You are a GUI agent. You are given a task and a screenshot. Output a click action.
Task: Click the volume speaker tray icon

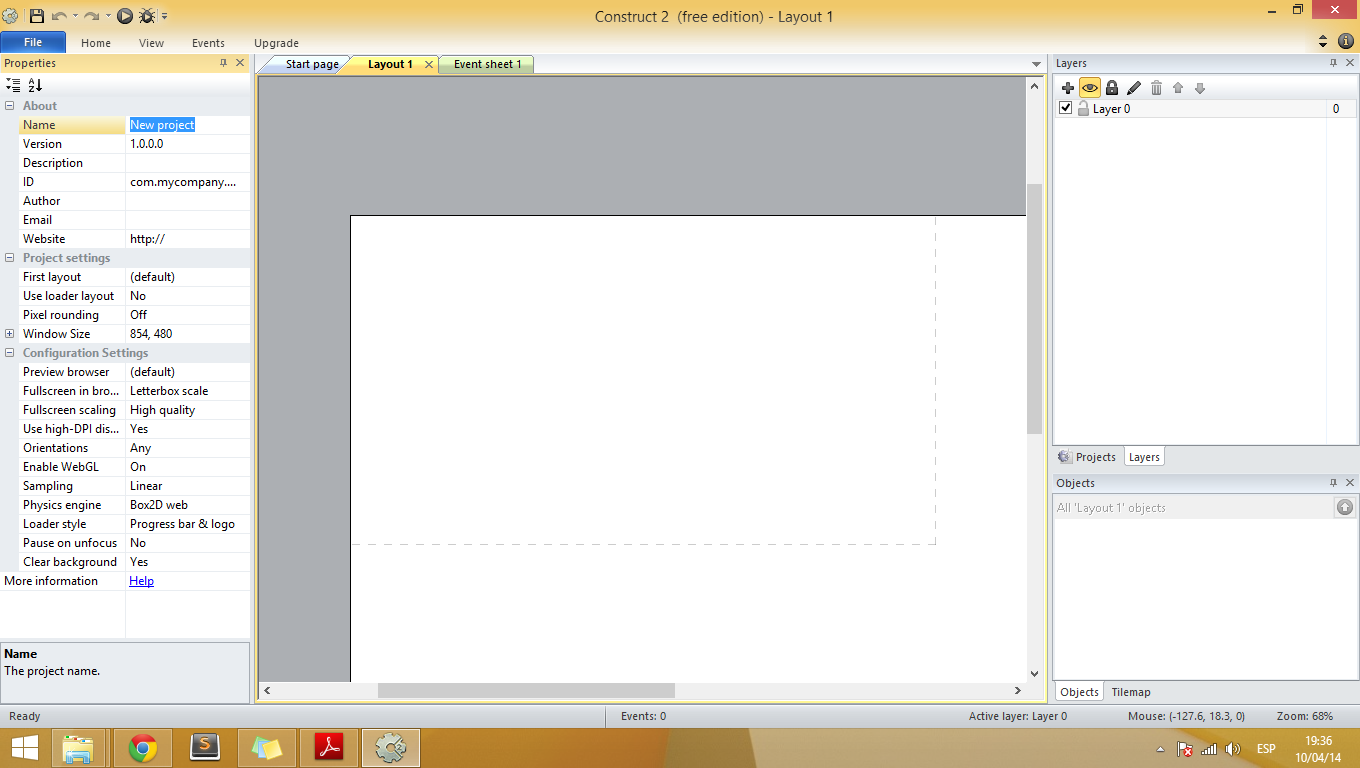(x=1232, y=749)
